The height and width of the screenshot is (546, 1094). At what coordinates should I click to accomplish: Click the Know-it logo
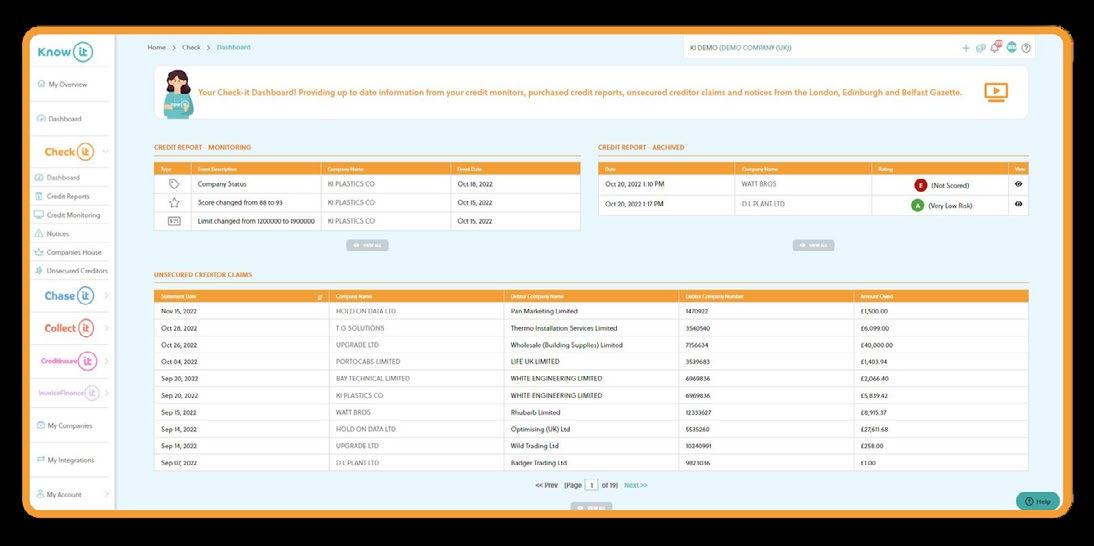[65, 52]
